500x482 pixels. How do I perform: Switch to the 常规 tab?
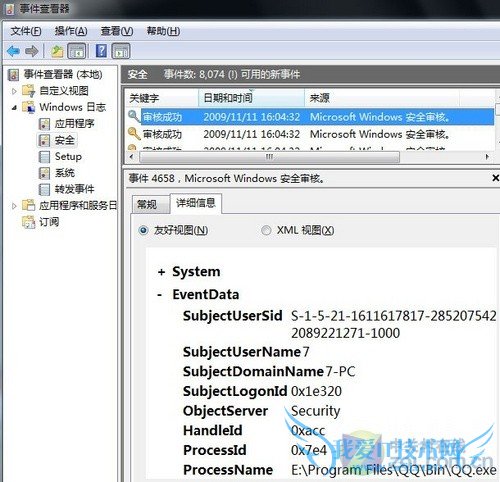tap(150, 204)
